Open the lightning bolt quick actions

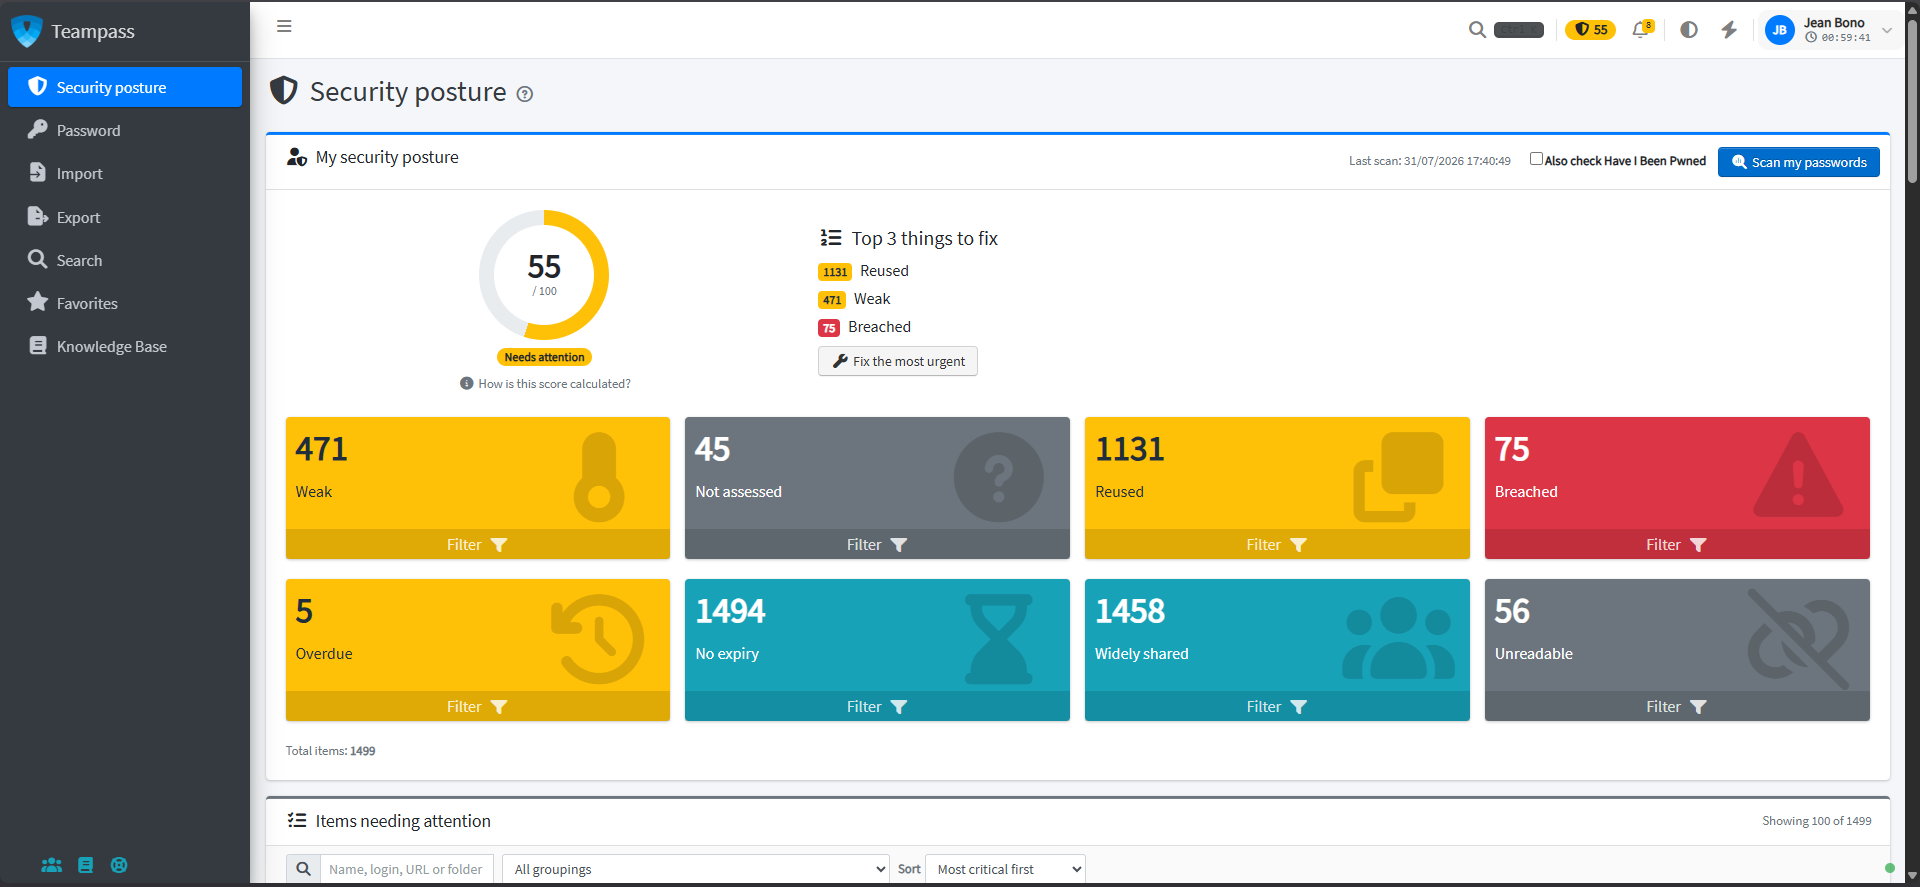click(1729, 30)
